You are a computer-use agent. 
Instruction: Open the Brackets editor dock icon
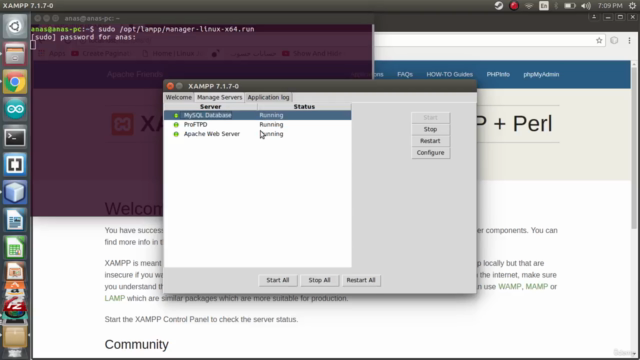15,165
